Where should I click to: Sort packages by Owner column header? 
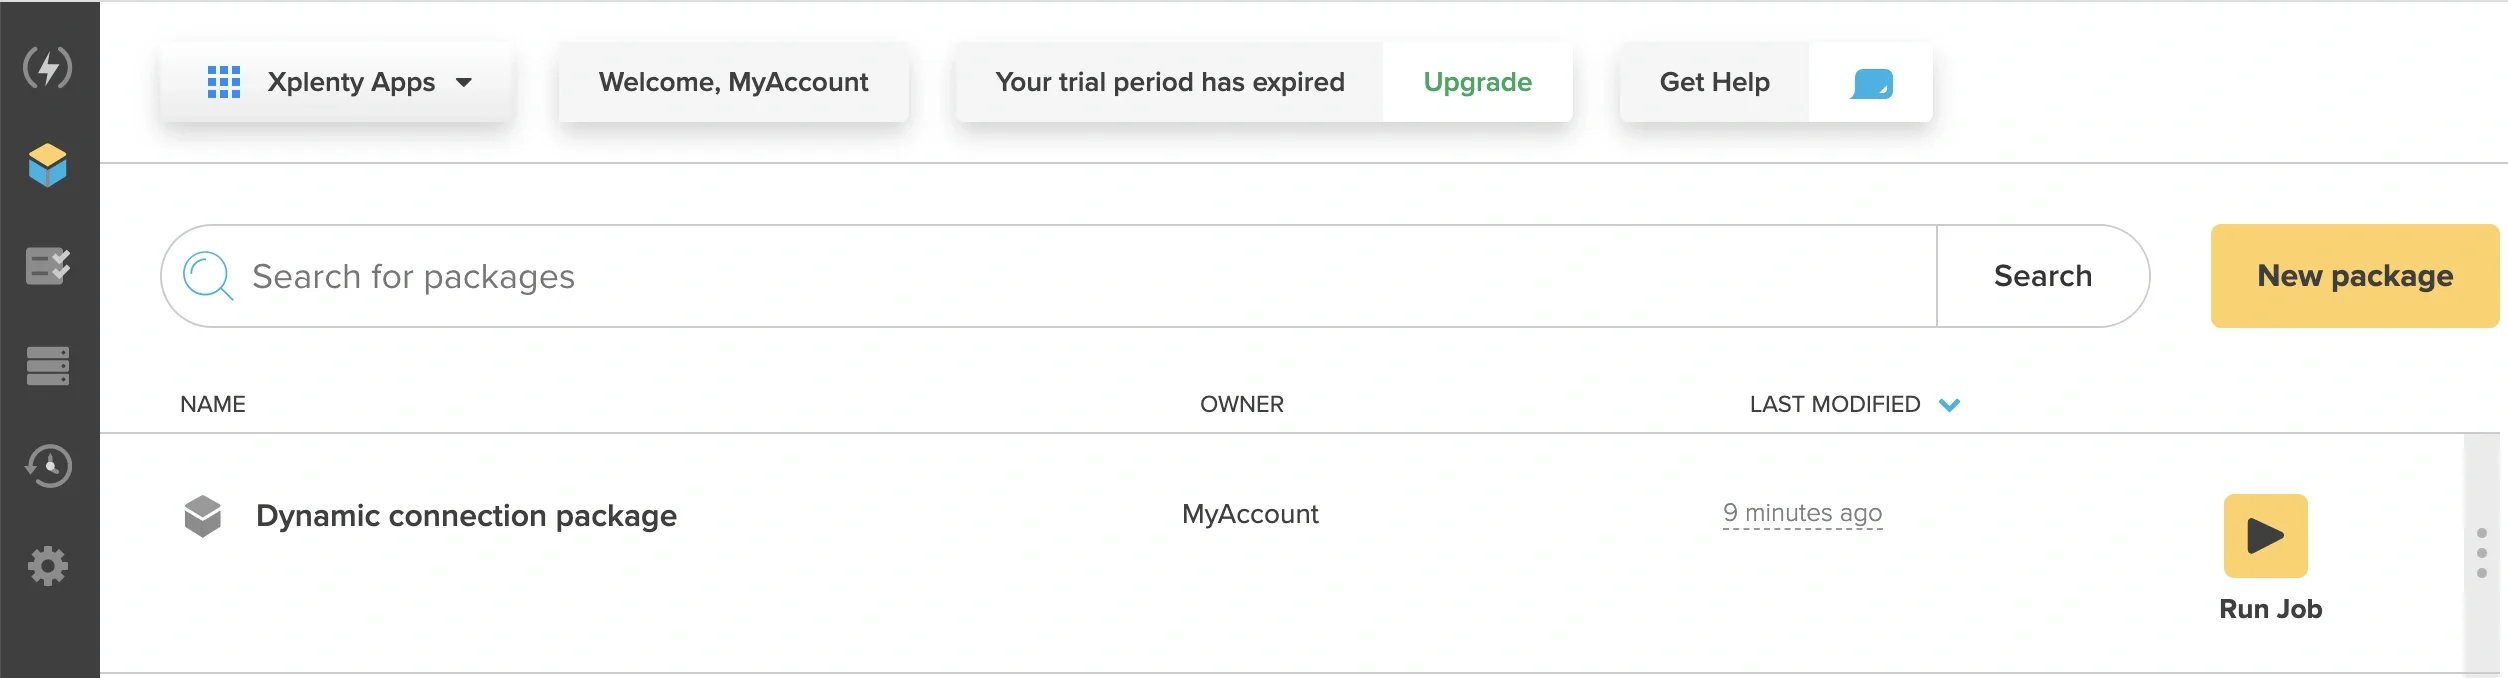click(1242, 404)
